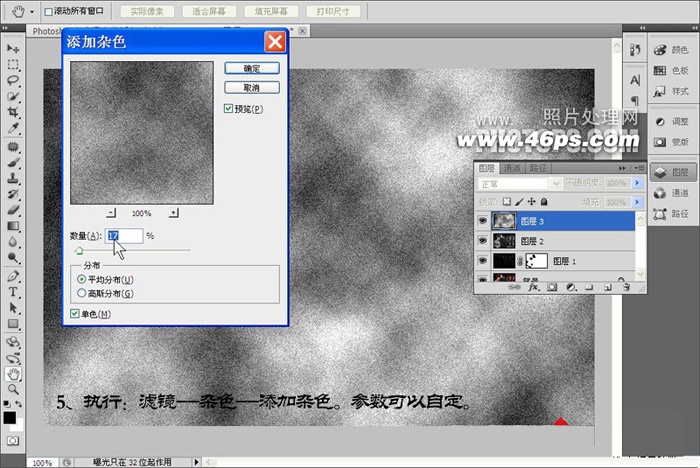700x468 pixels.
Task: Toggle the Monochromatic checkbox
Action: [x=75, y=314]
